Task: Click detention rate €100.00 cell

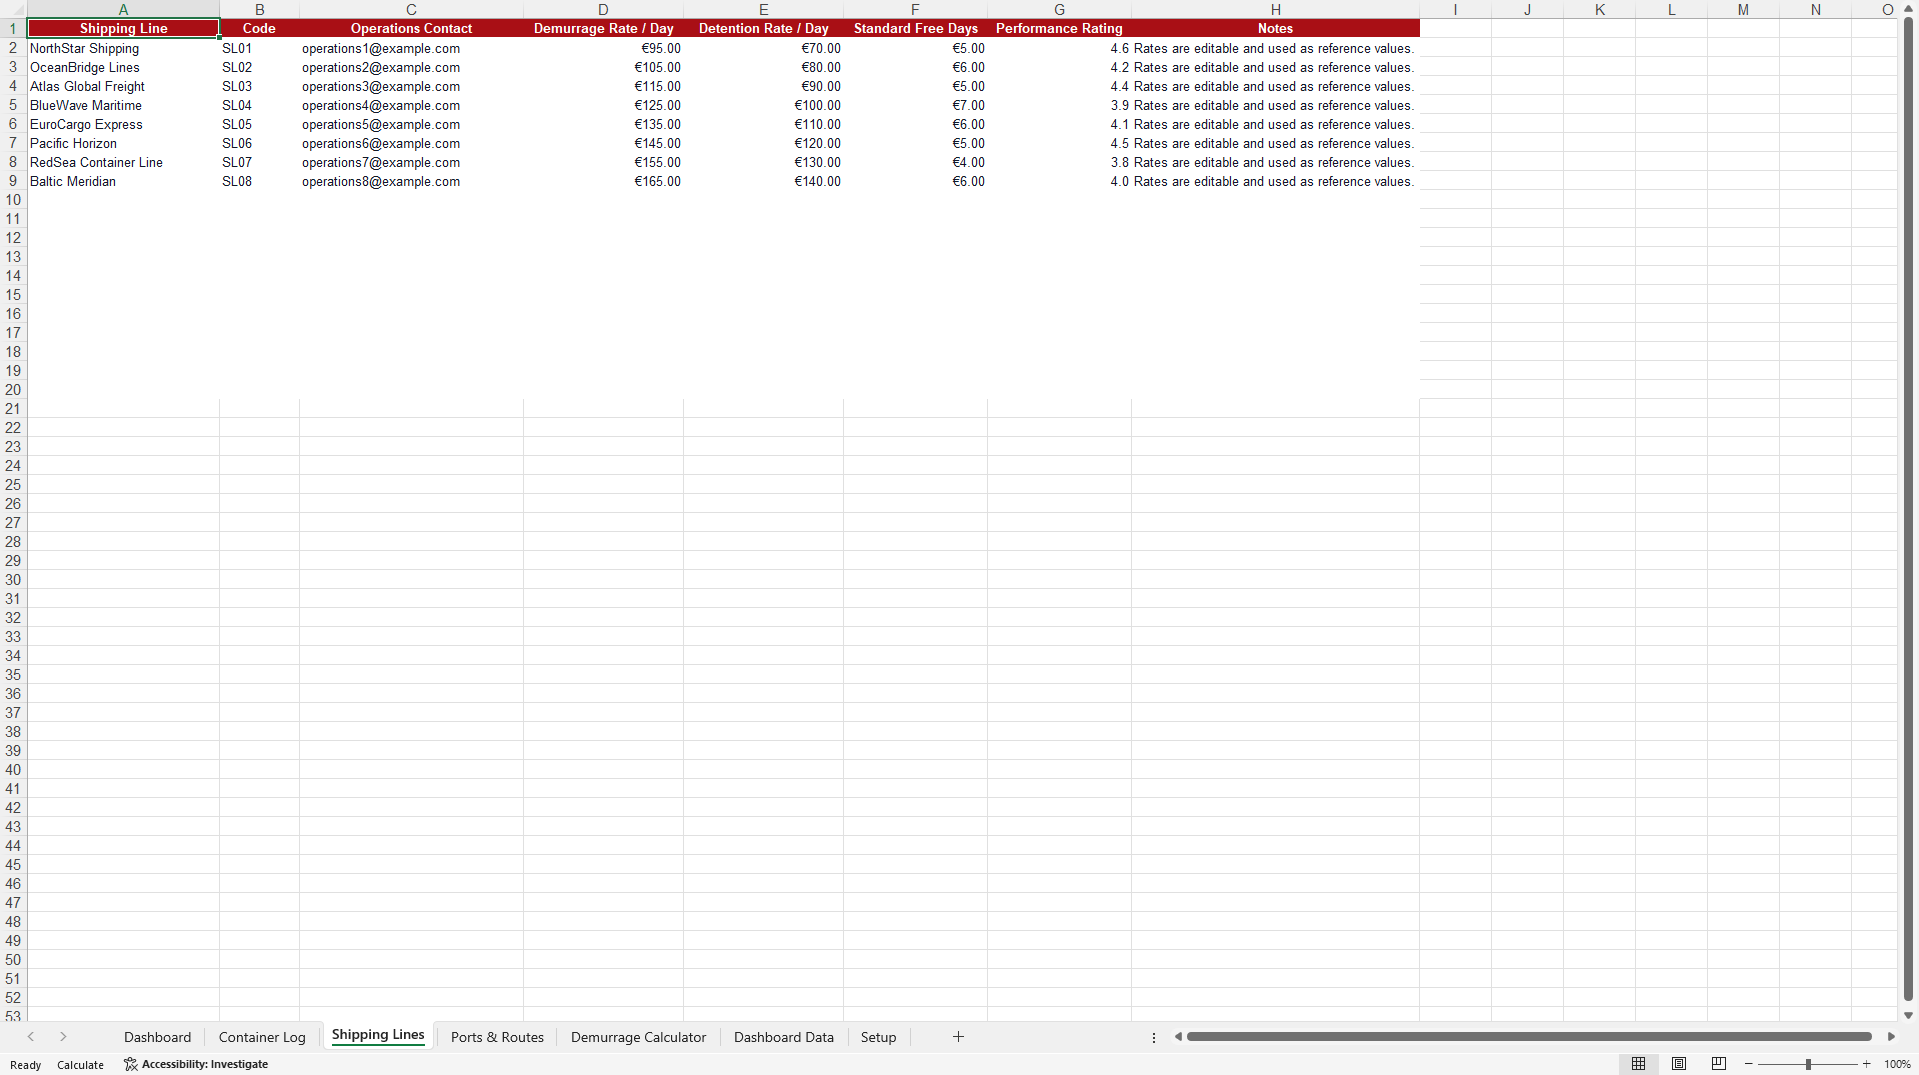Action: pyautogui.click(x=763, y=105)
